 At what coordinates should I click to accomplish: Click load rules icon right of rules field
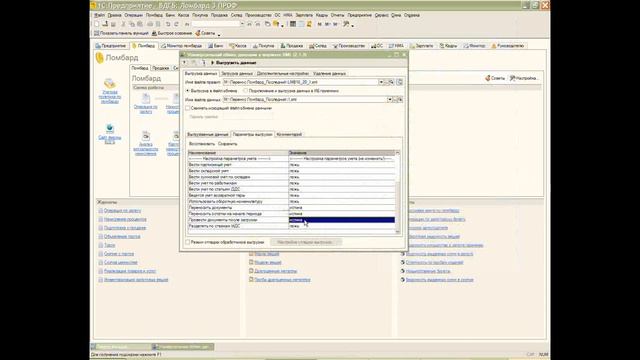[x=399, y=82]
